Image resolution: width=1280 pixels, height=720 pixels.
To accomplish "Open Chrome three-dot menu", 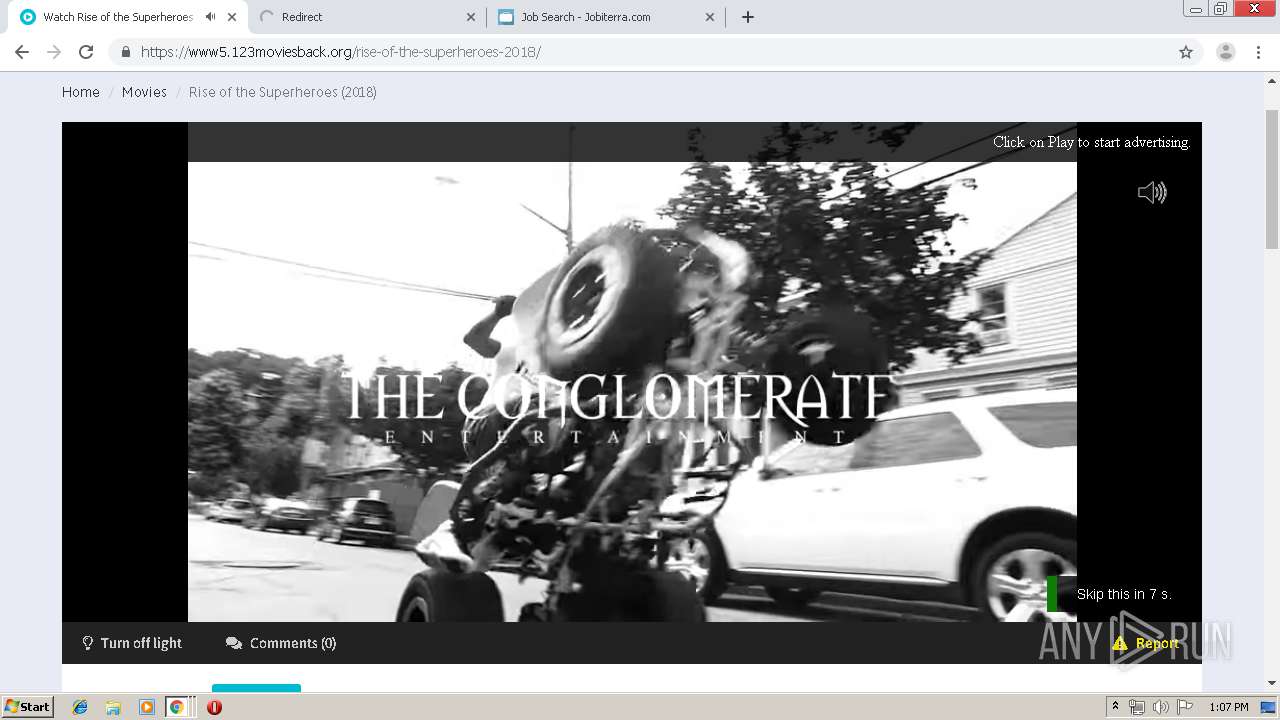I will click(x=1259, y=52).
